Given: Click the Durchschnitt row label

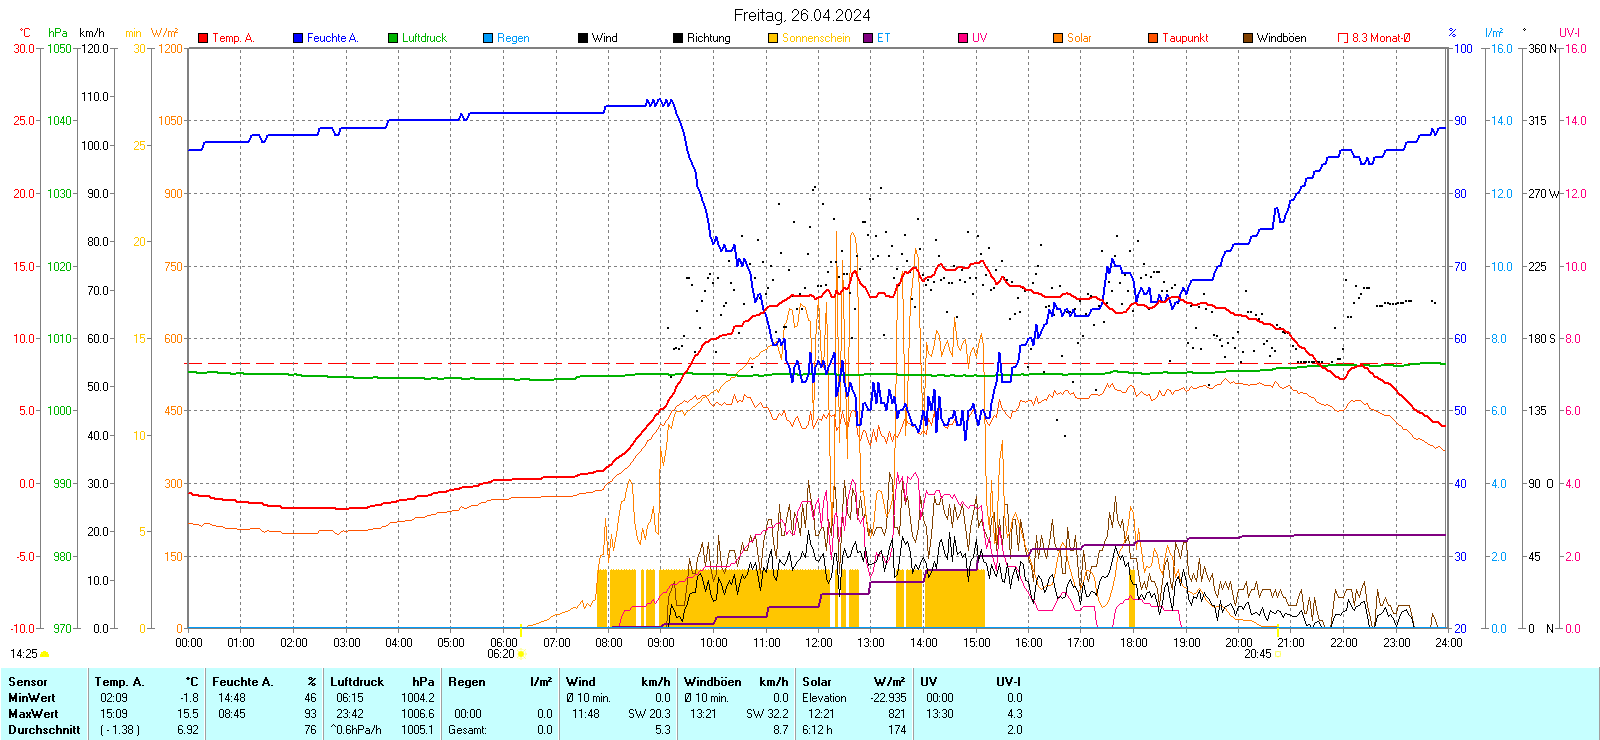Looking at the screenshot, I should (44, 730).
